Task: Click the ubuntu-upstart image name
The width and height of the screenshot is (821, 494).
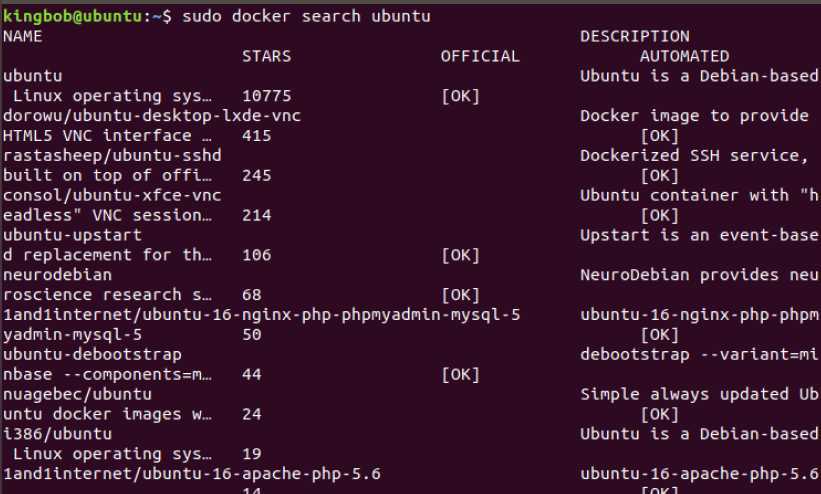Action: click(x=72, y=235)
